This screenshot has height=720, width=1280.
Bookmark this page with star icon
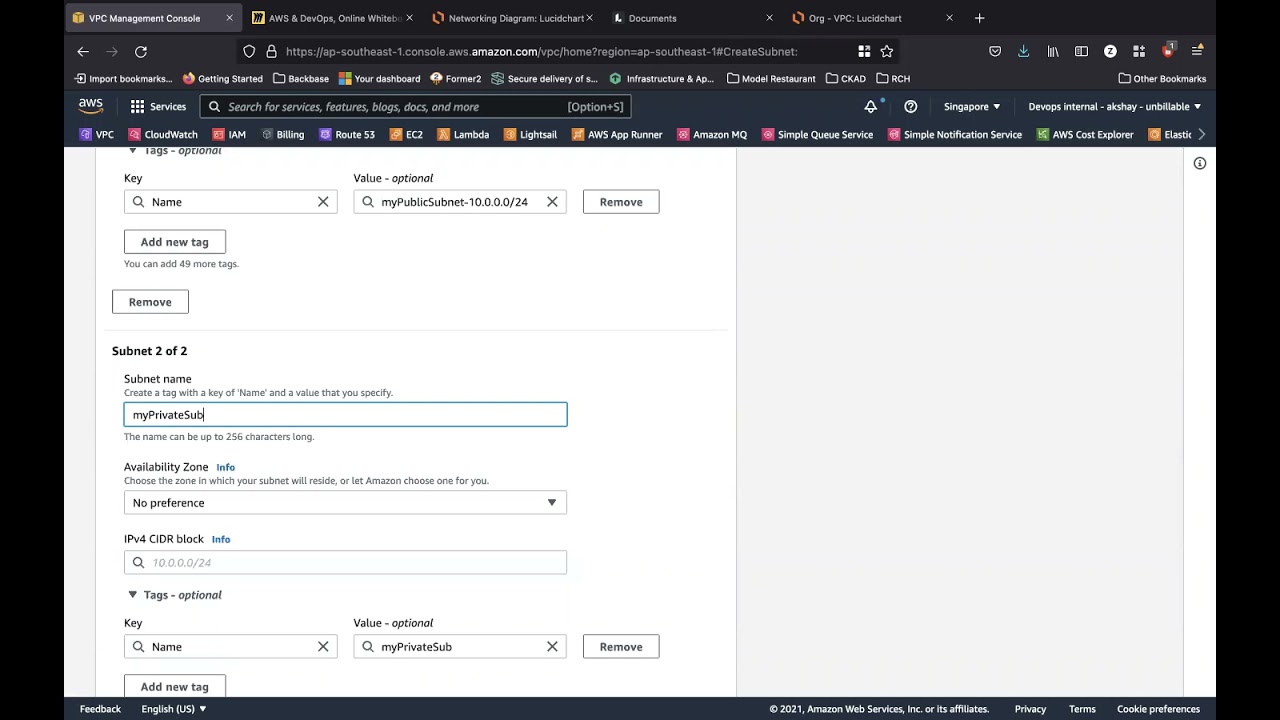(887, 51)
